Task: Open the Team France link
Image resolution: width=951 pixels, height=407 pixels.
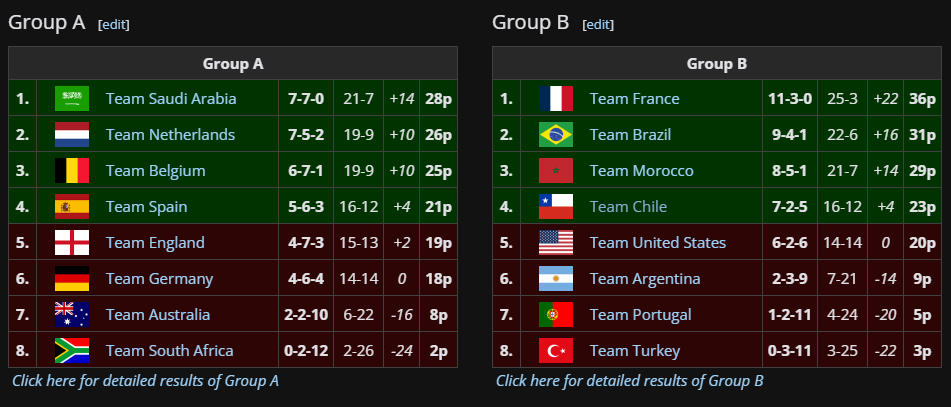Action: [634, 98]
